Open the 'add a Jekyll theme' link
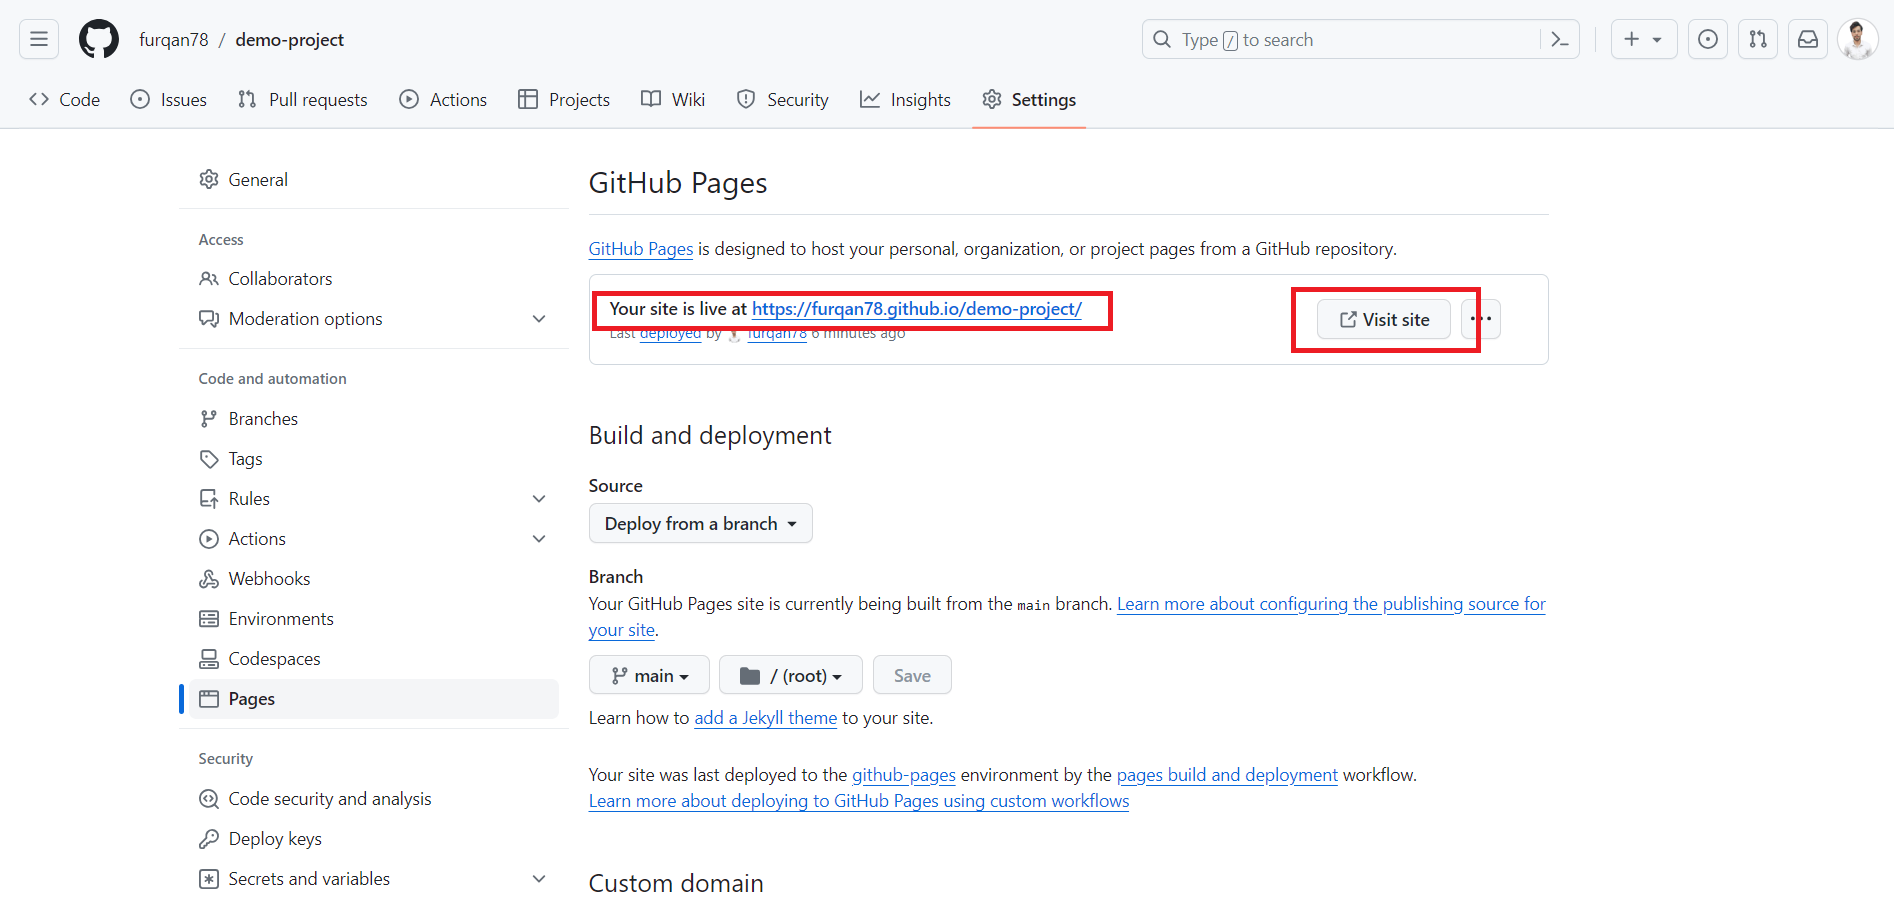 click(x=765, y=717)
